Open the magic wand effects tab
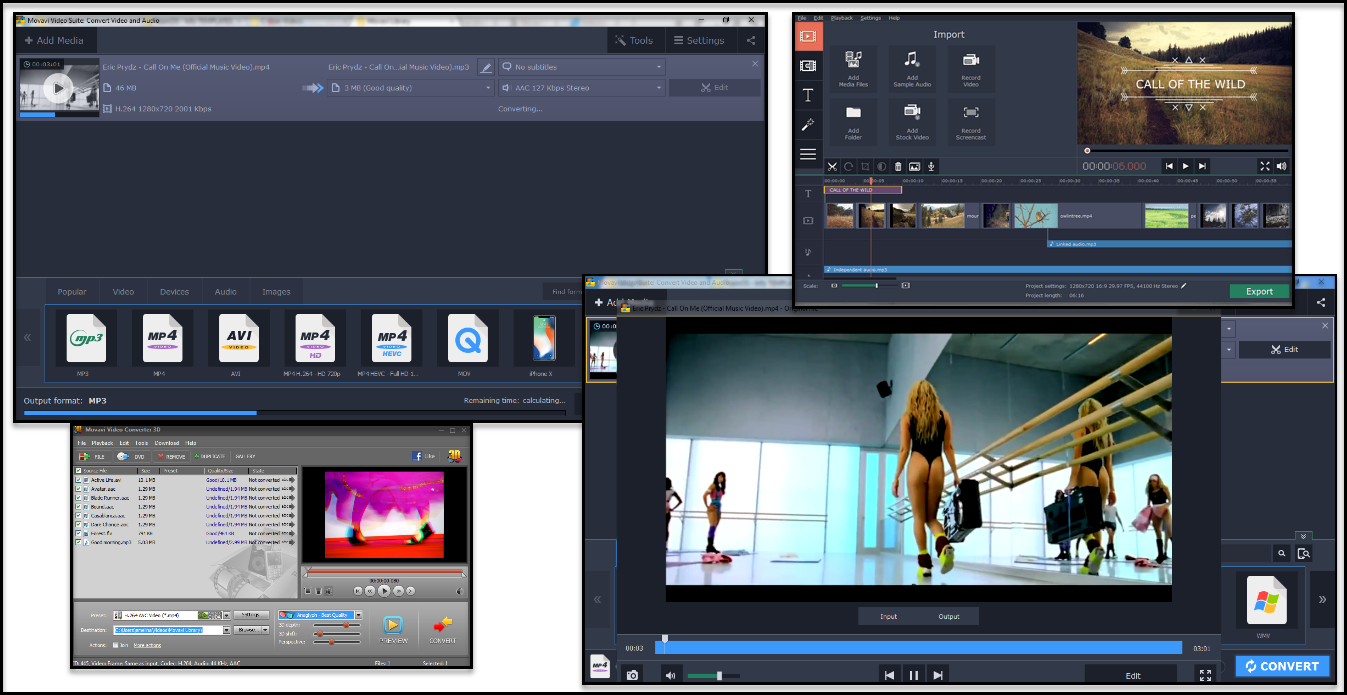The height and width of the screenshot is (695, 1347). click(x=808, y=125)
